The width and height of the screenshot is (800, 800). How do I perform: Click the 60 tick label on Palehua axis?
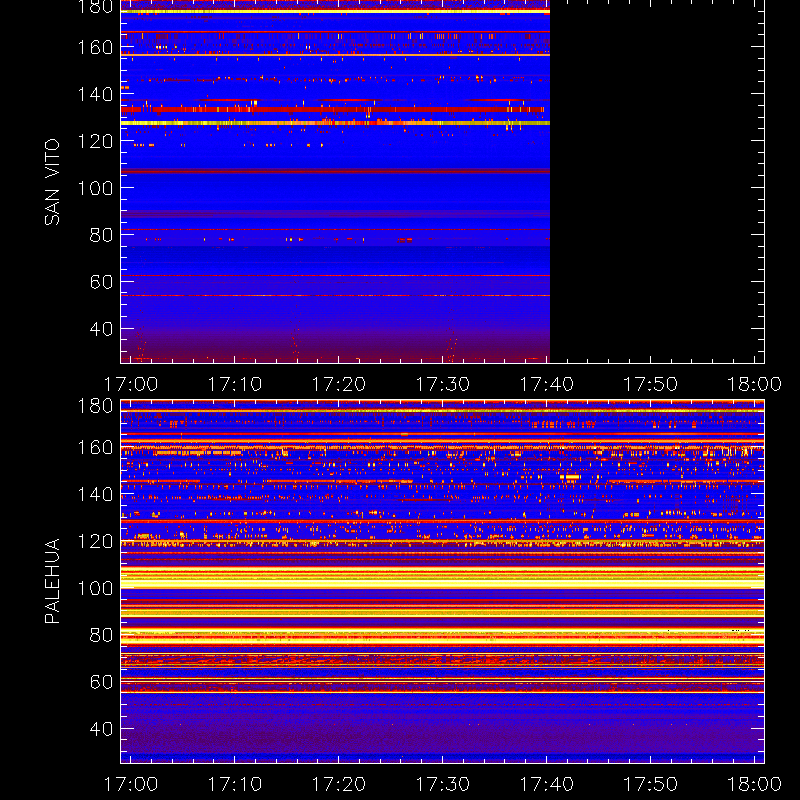click(101, 682)
